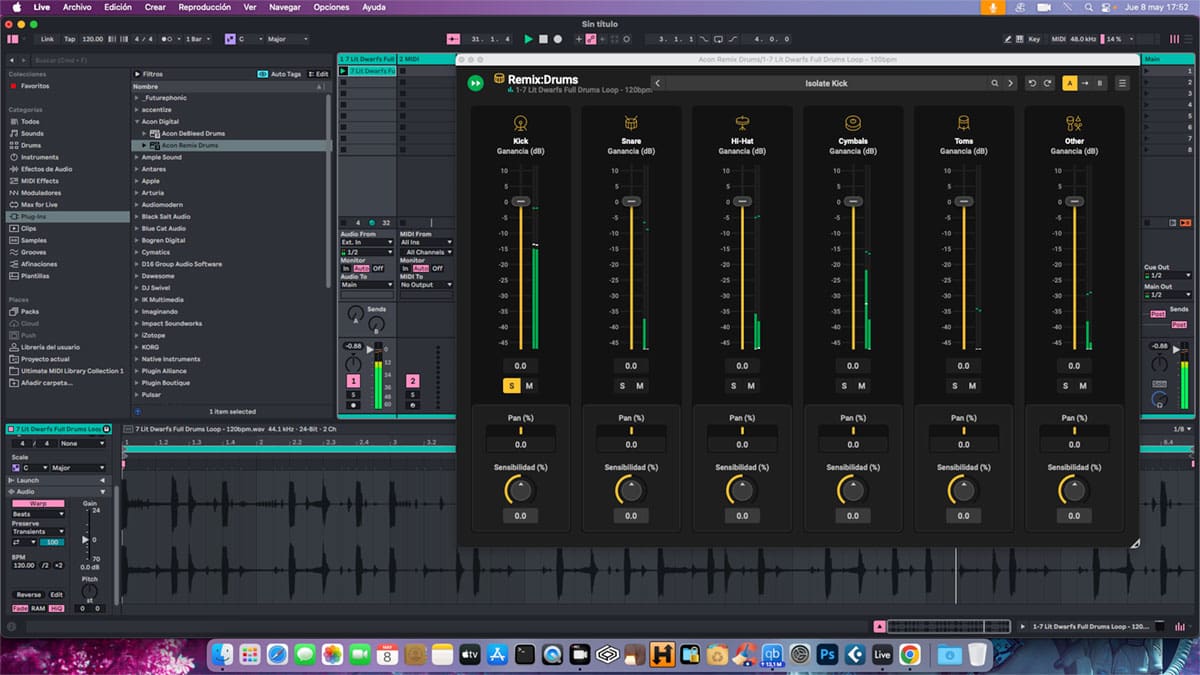The width and height of the screenshot is (1200, 675).
Task: Select A comparison state in Remix:Drums
Action: coord(1069,83)
